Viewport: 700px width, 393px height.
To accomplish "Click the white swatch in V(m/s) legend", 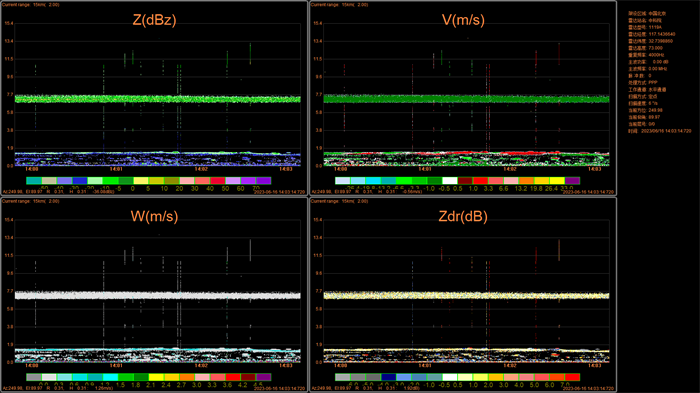I will (450, 180).
